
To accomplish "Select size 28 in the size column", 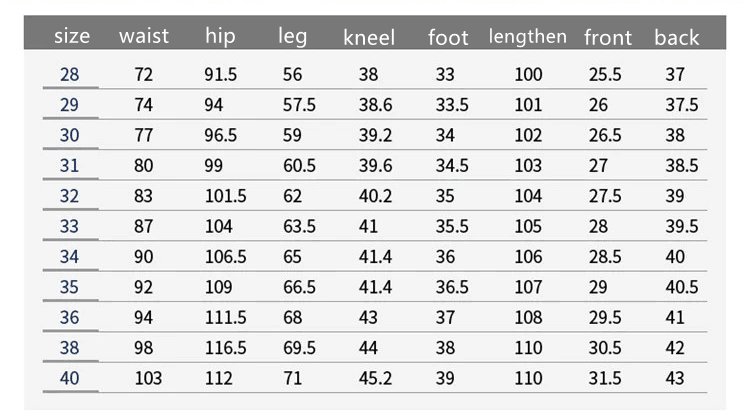I will (69, 75).
